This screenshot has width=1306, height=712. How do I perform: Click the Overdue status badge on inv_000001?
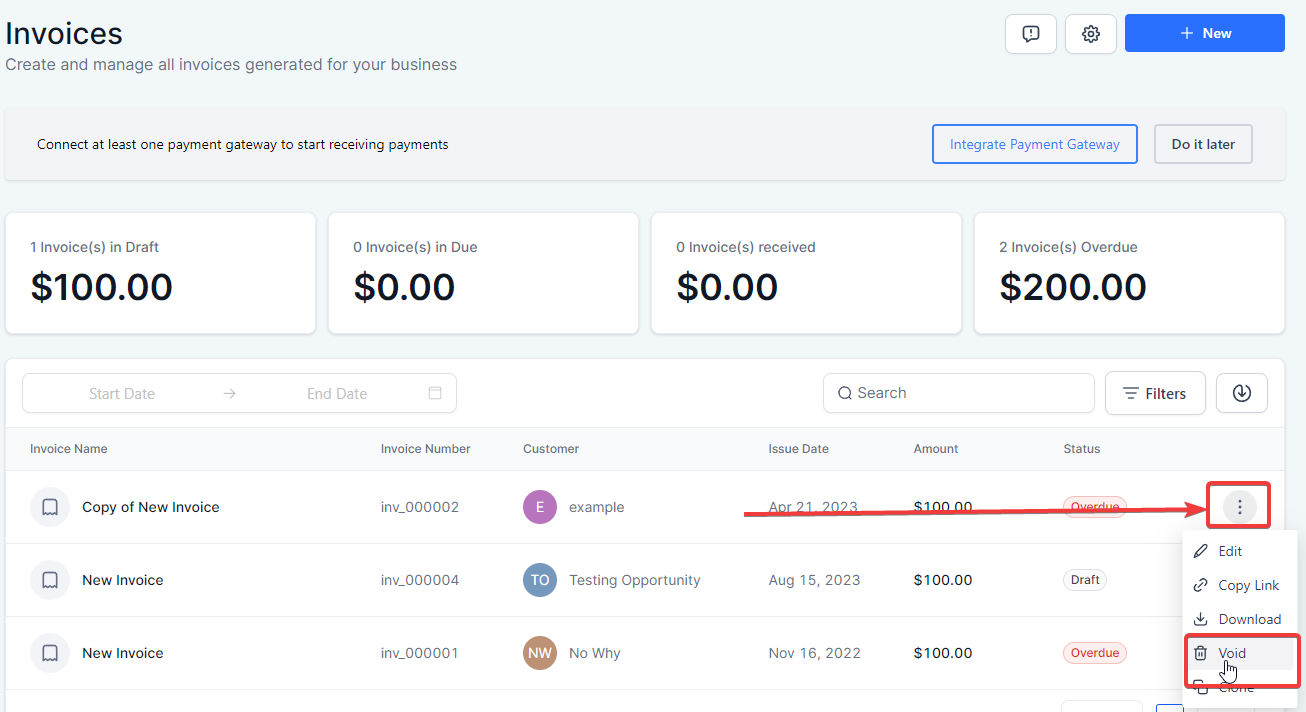pos(1094,652)
